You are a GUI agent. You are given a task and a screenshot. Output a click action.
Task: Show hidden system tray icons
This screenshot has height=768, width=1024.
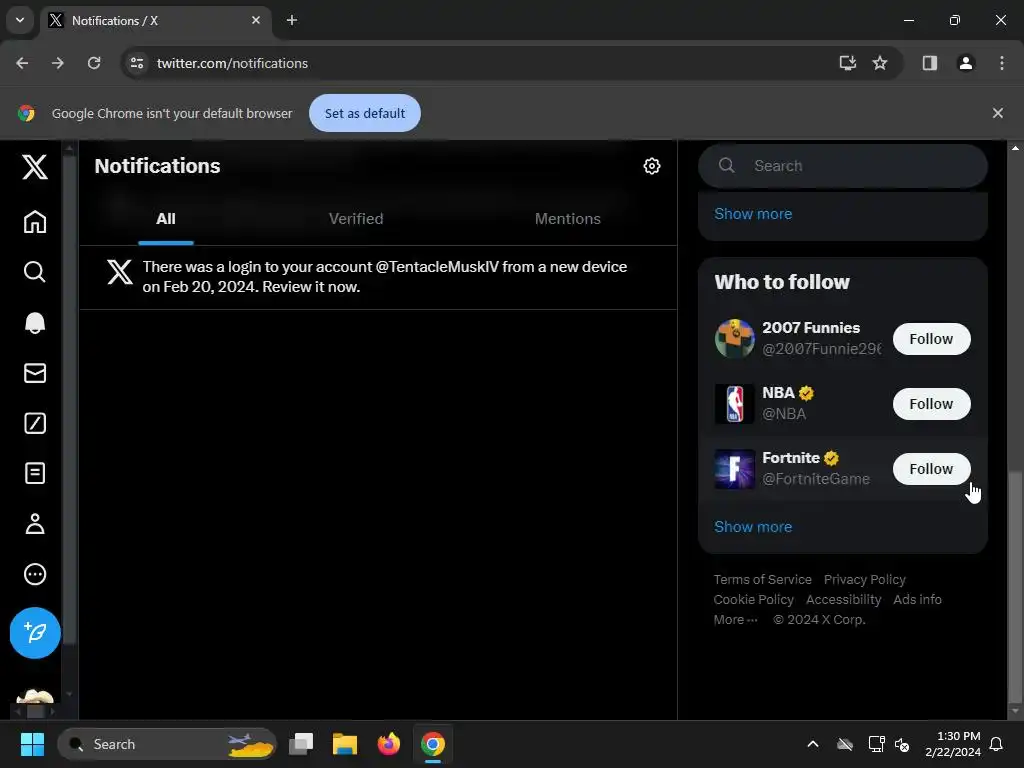pos(812,744)
